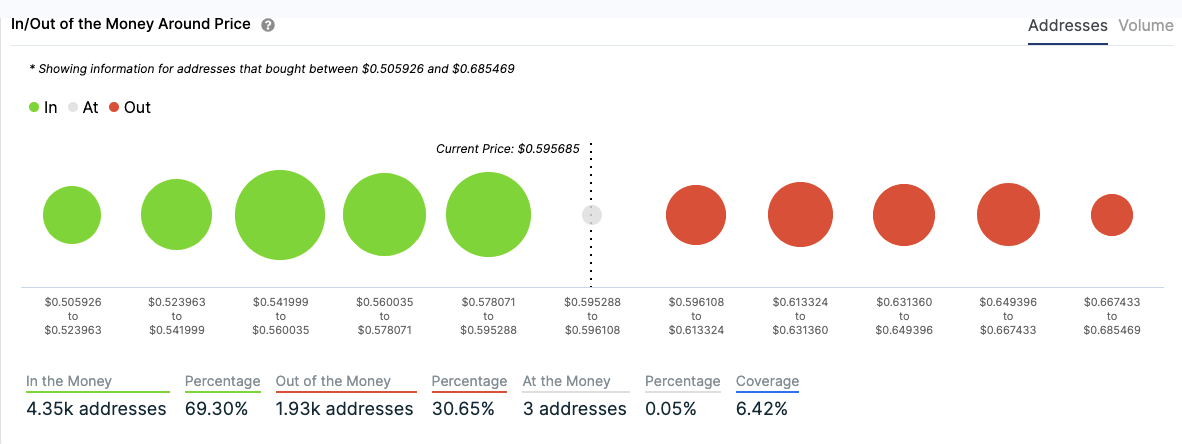Image resolution: width=1182 pixels, height=444 pixels.
Task: Click smallest red bubble $0.667433 to $0.685469
Action: (x=1112, y=215)
